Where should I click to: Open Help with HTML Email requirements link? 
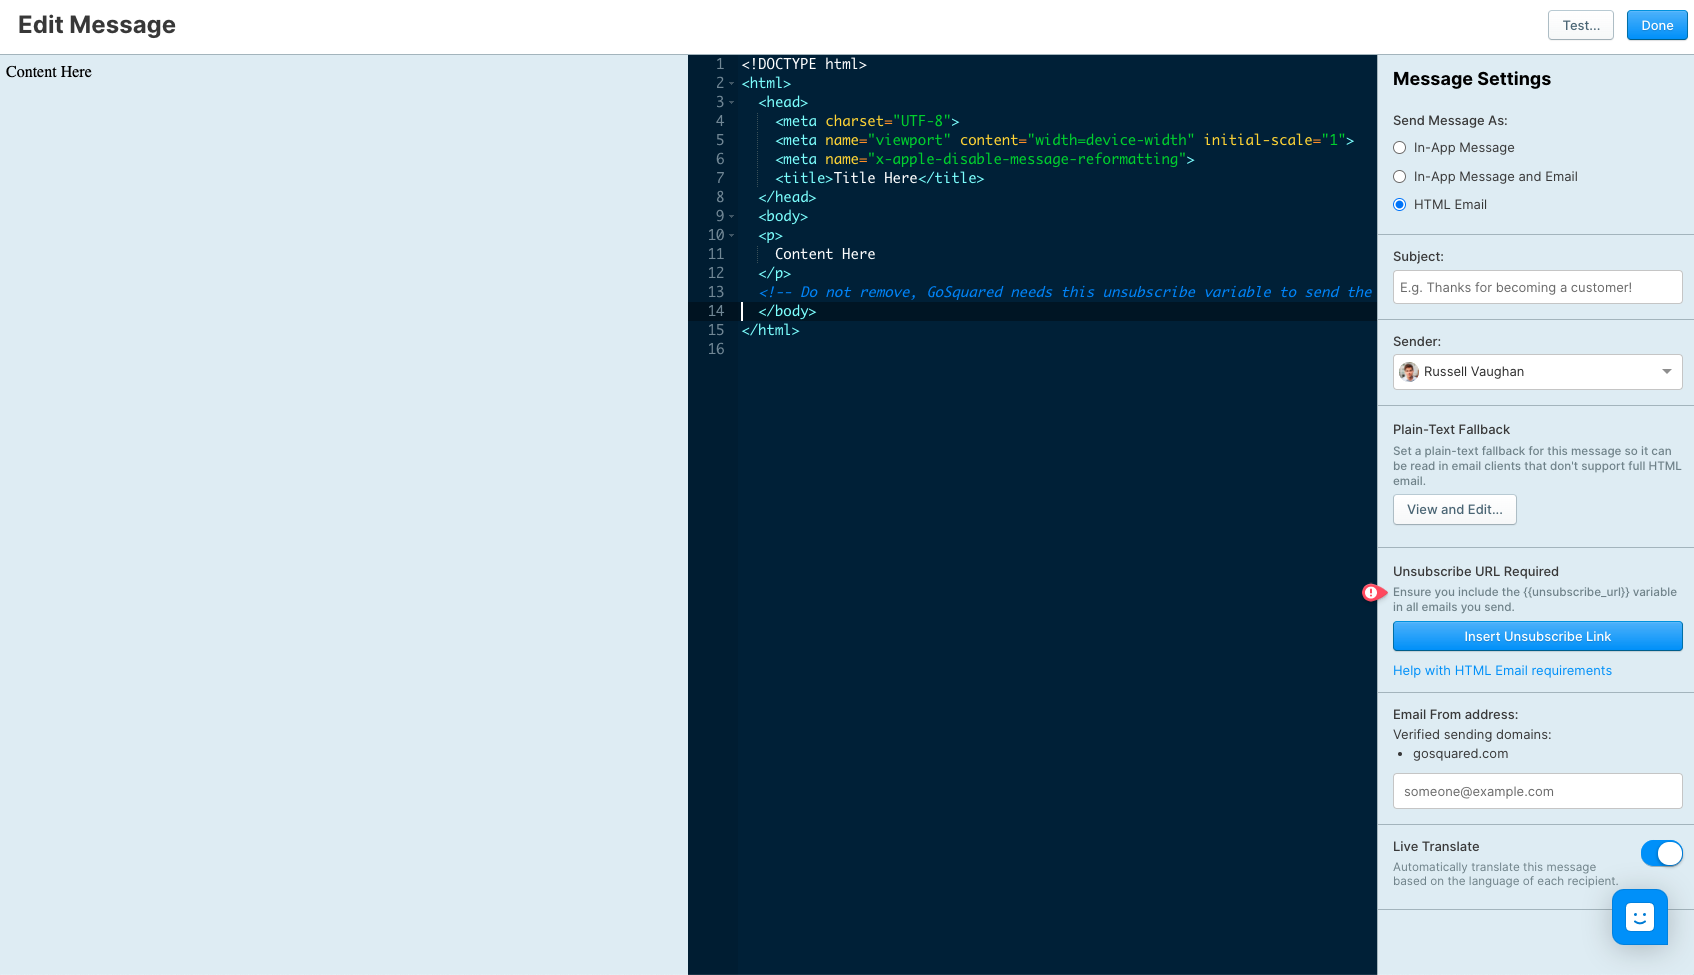(1502, 671)
